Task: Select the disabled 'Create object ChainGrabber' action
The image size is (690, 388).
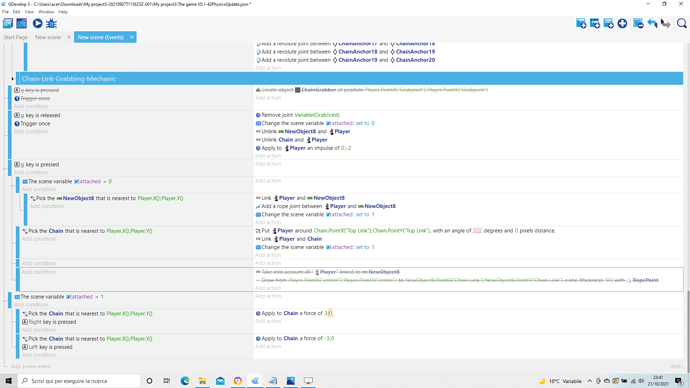Action: pos(372,90)
